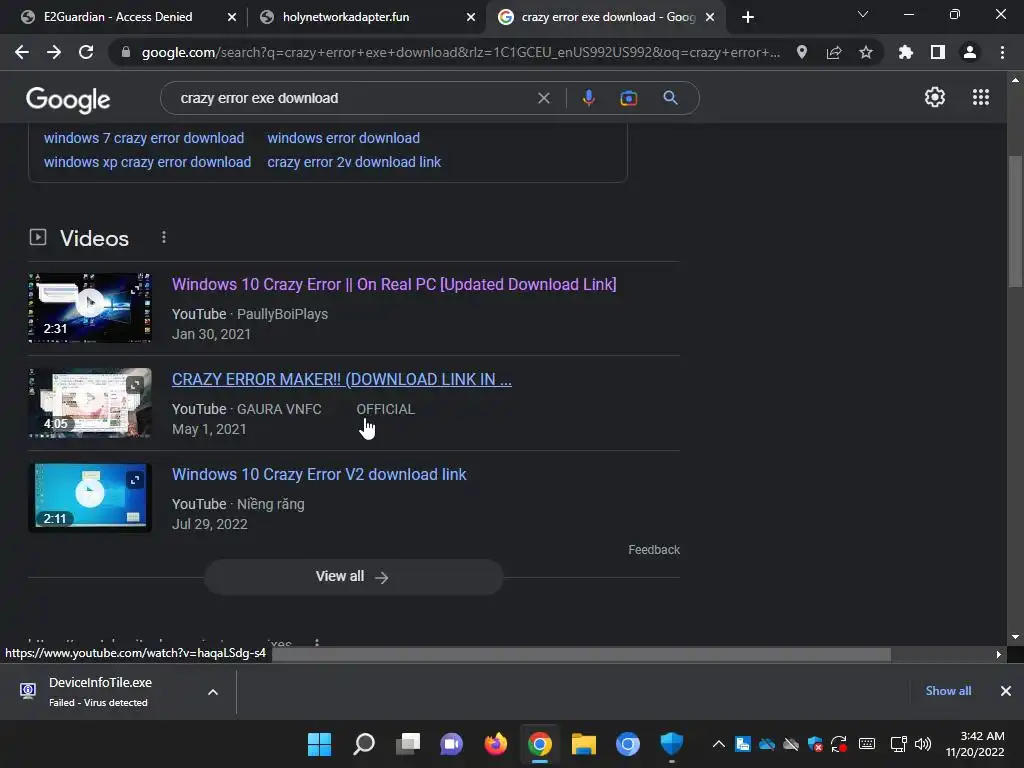Open the Chrome icon on taskbar

[539, 744]
